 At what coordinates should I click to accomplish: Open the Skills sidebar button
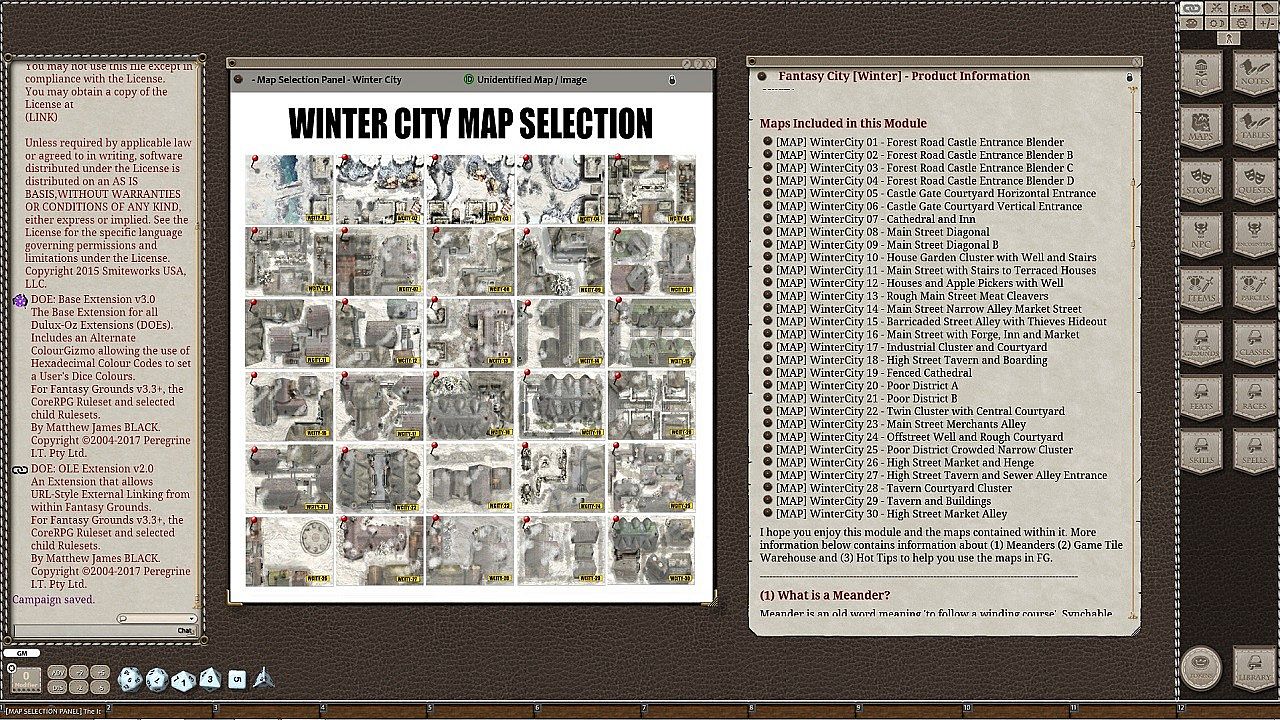[1201, 453]
